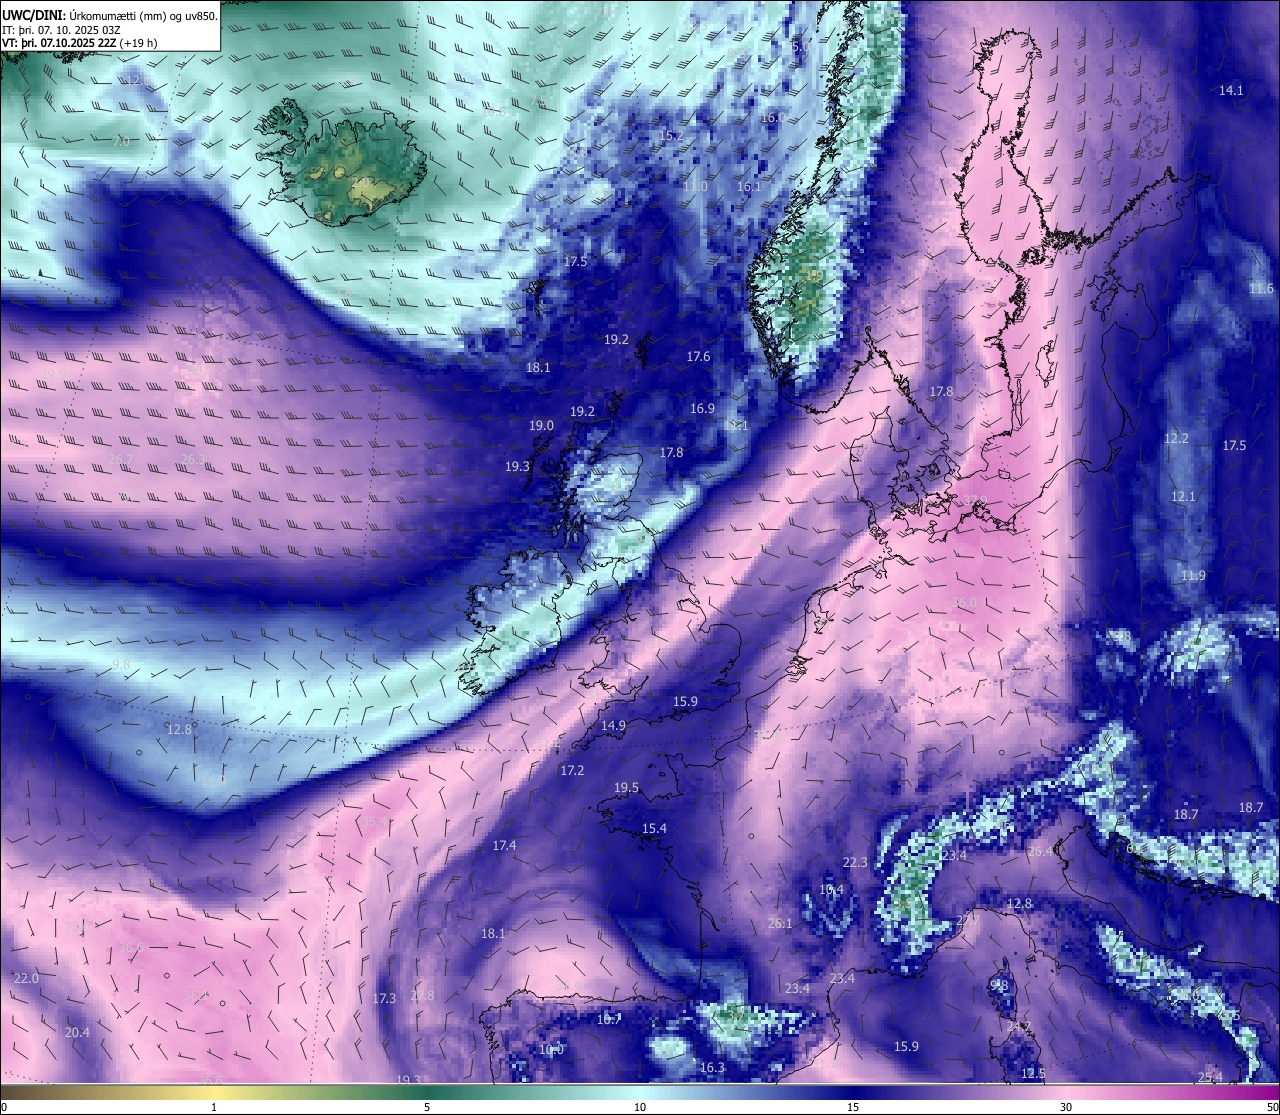Click the map value '19.5'

coord(626,787)
